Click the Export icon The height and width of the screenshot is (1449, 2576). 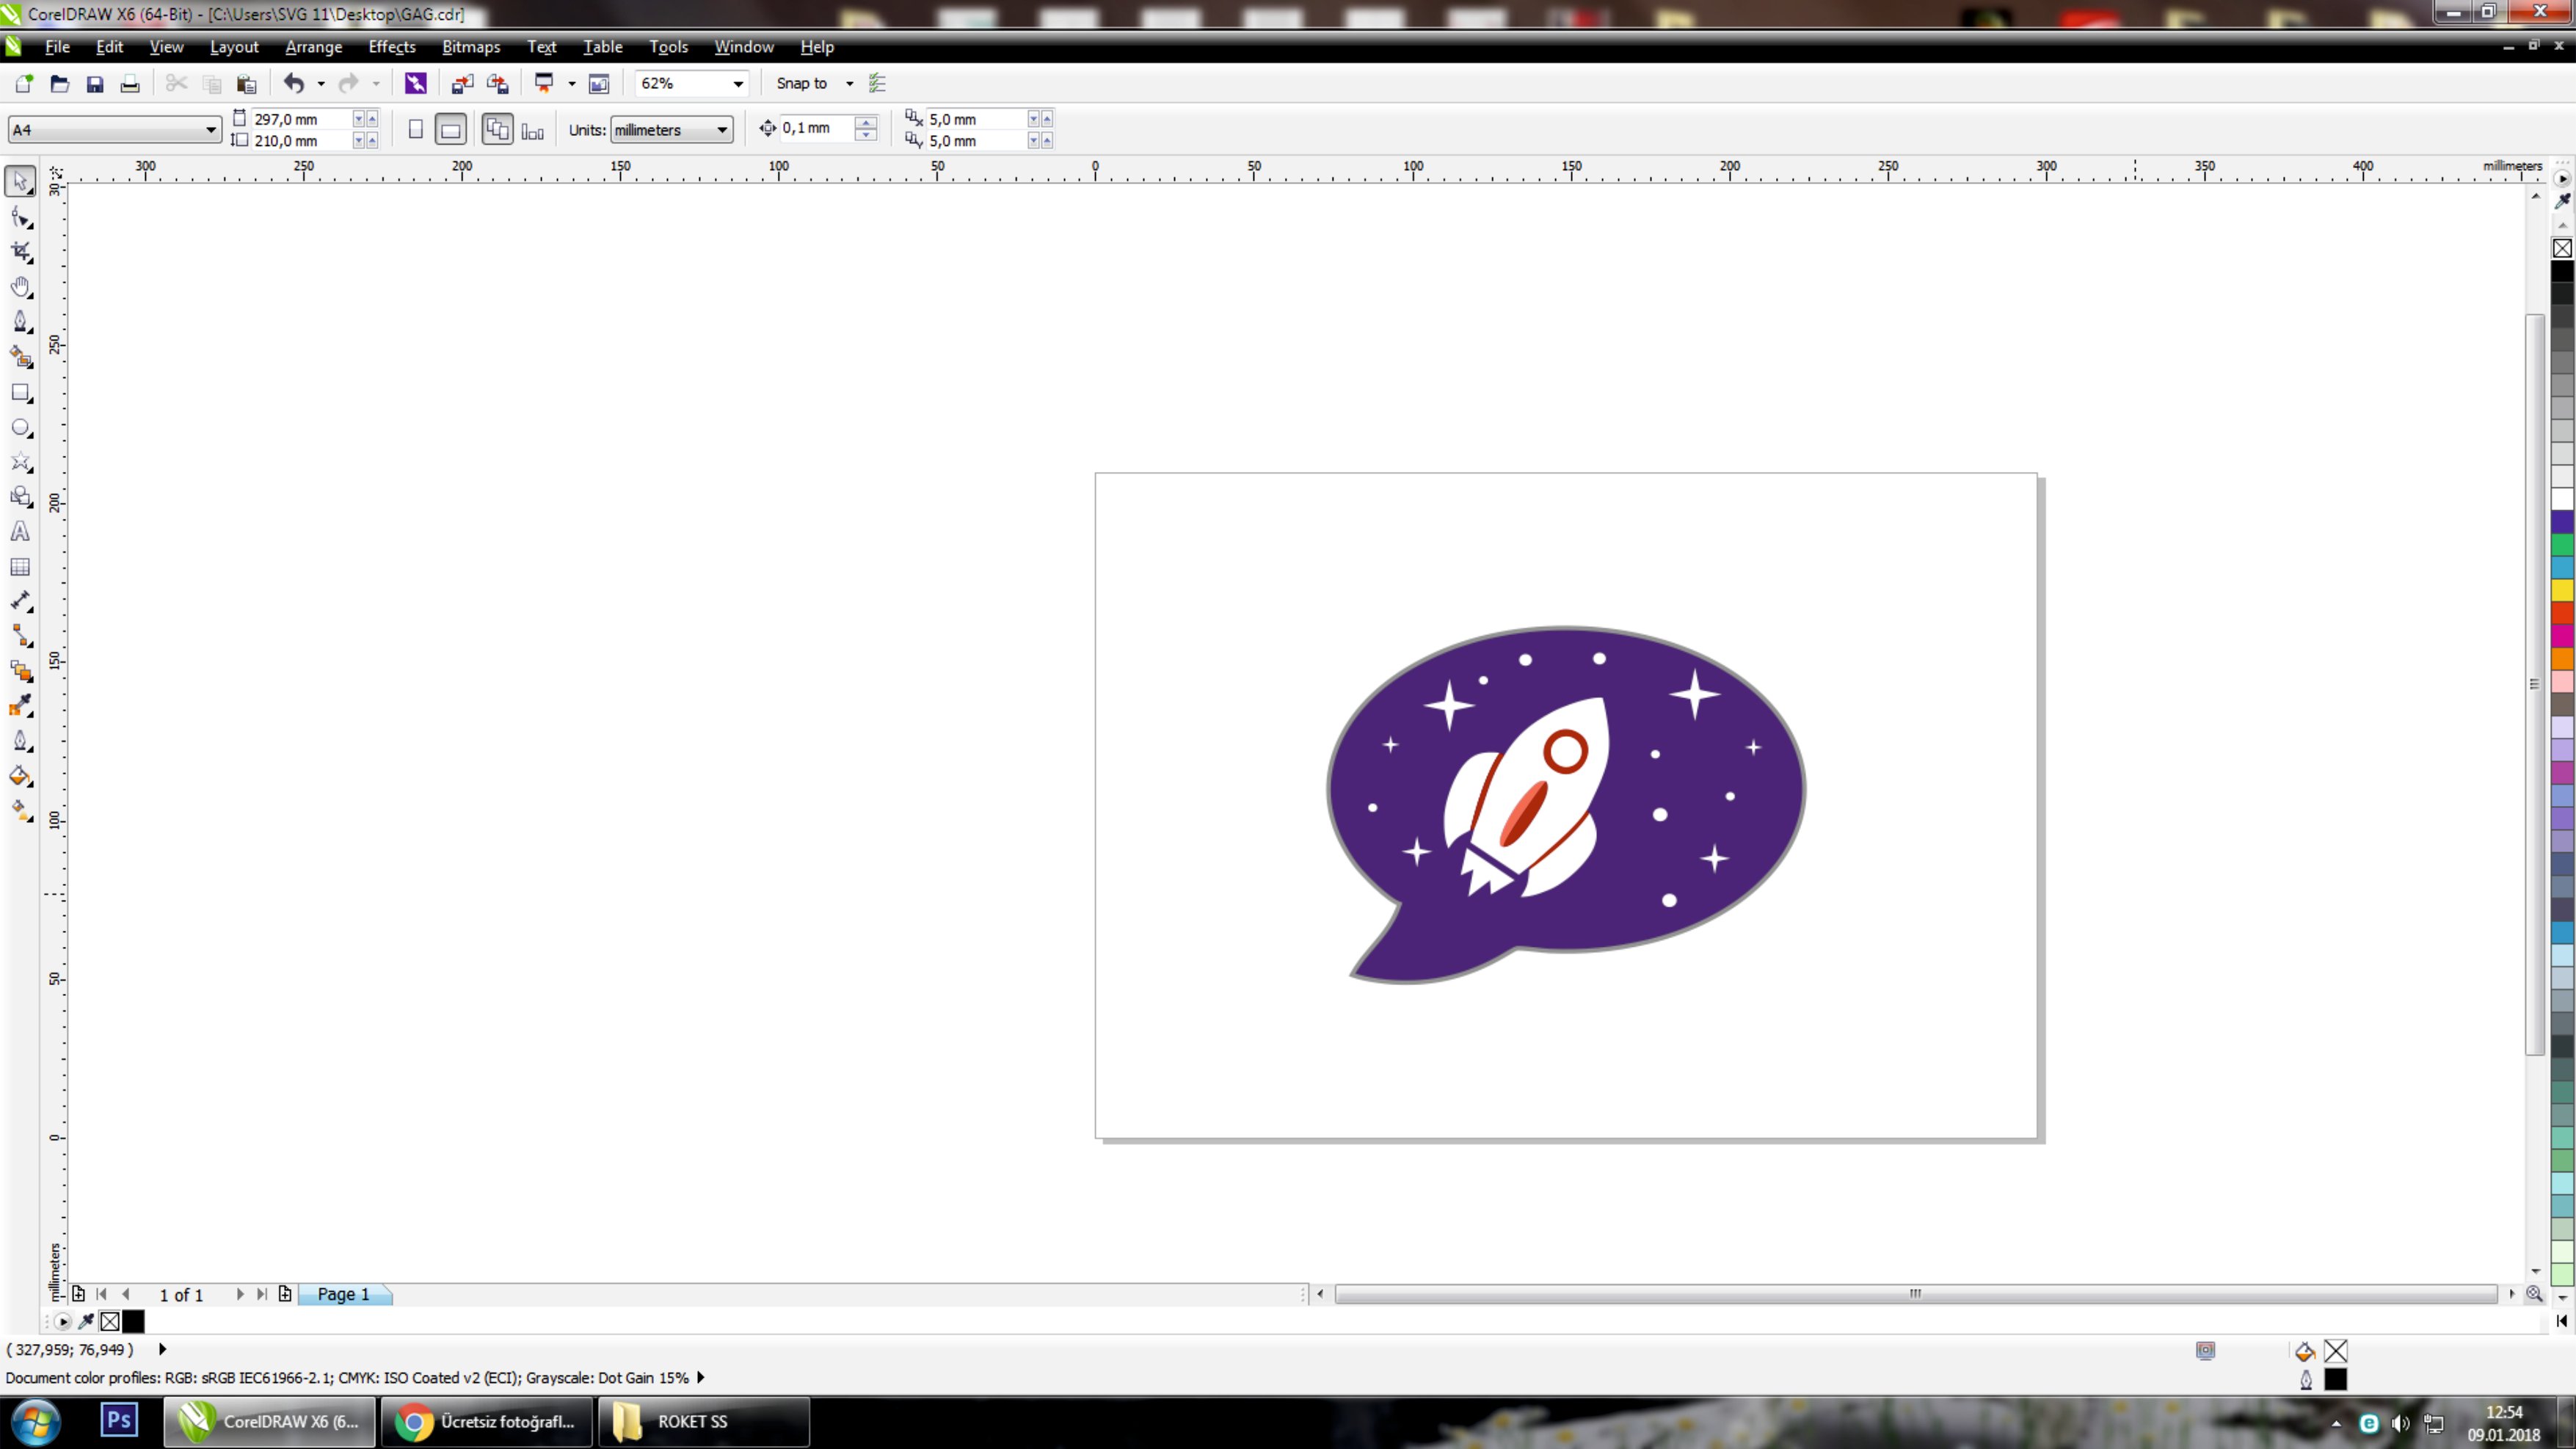click(498, 84)
